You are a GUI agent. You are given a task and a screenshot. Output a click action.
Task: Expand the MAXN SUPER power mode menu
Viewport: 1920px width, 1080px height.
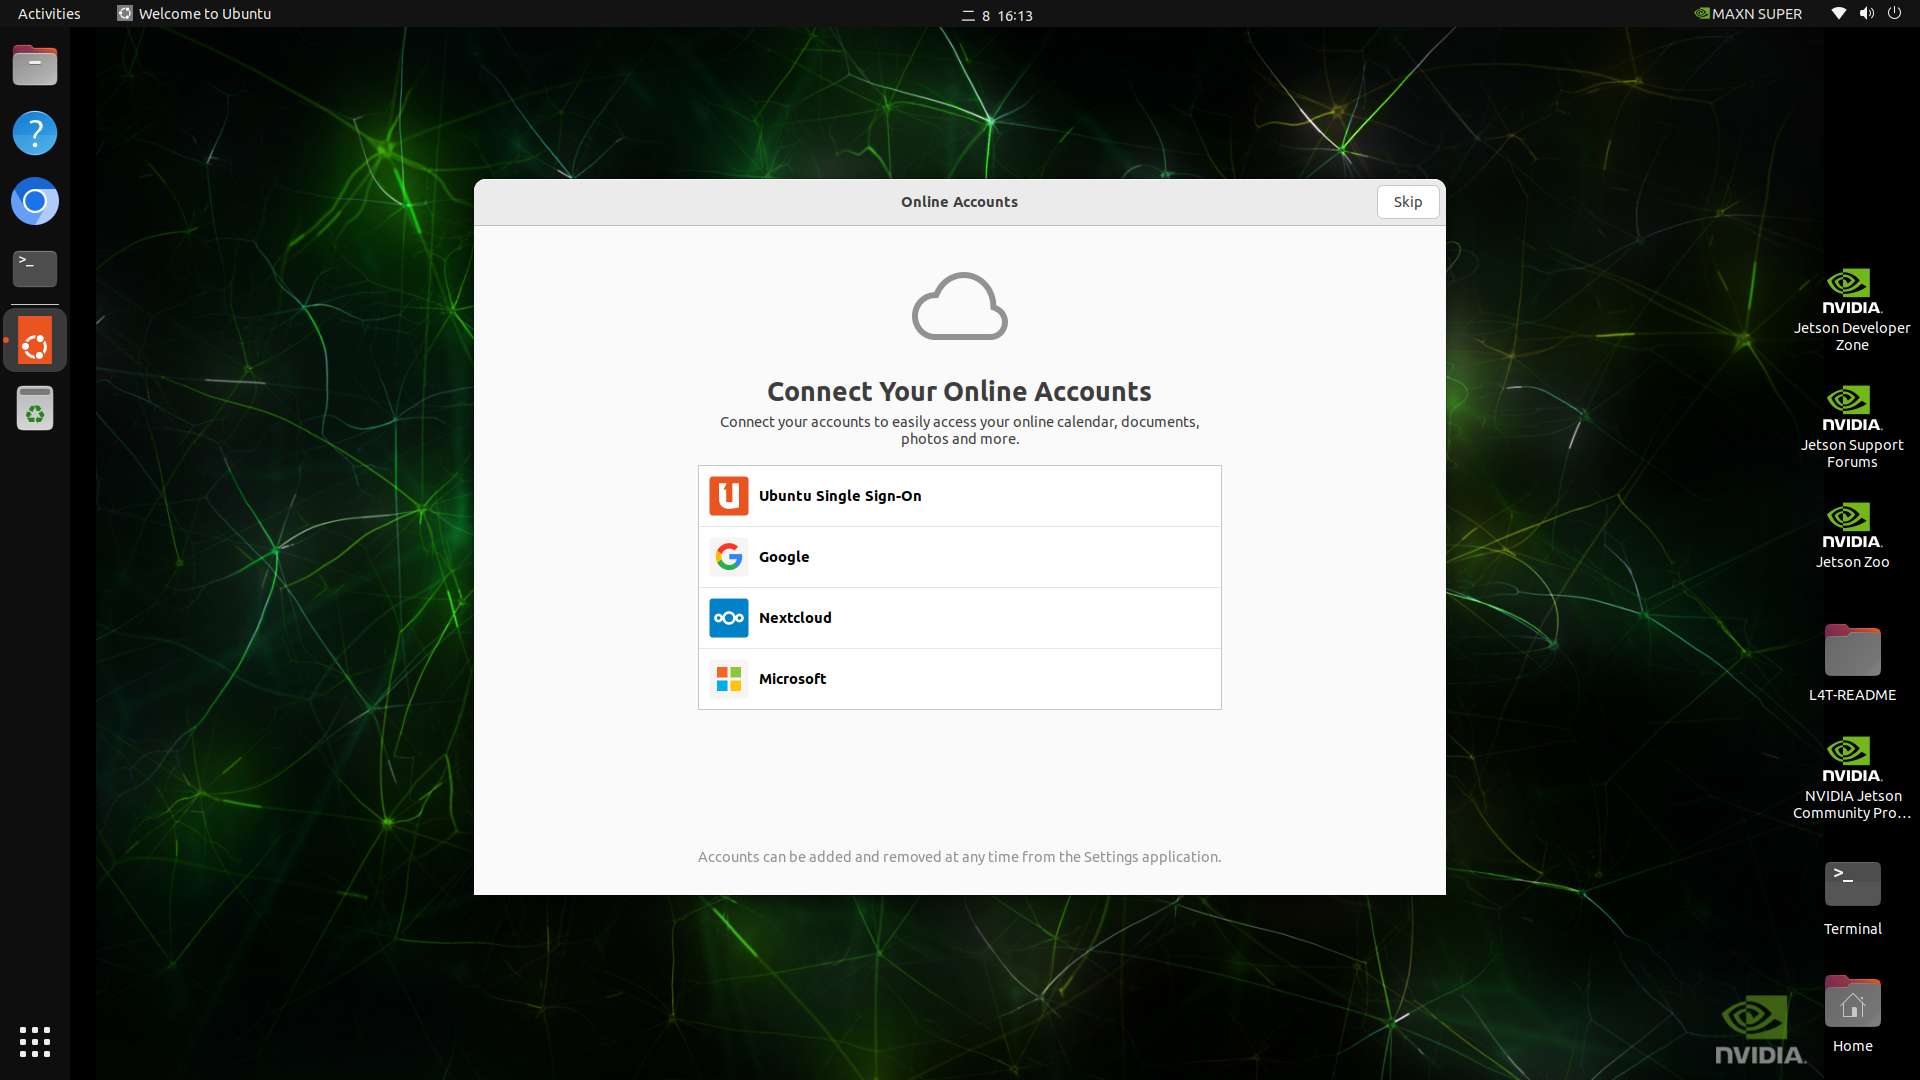1747,14
